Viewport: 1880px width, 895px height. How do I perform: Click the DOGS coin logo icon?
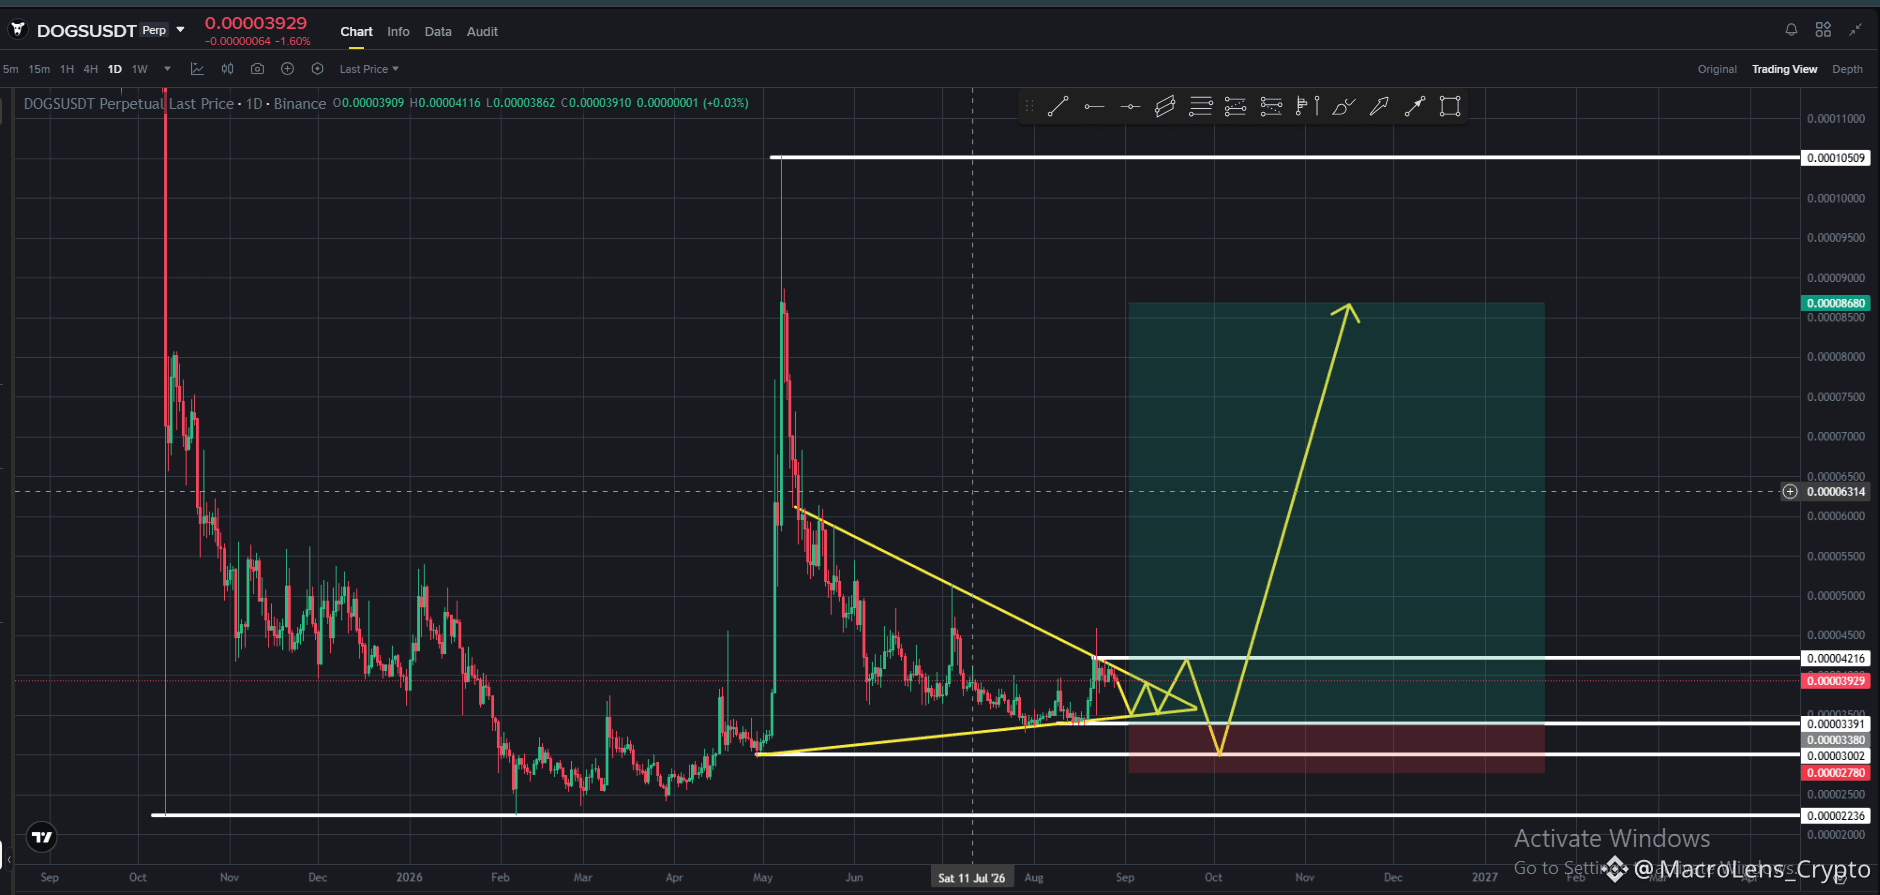pyautogui.click(x=18, y=30)
